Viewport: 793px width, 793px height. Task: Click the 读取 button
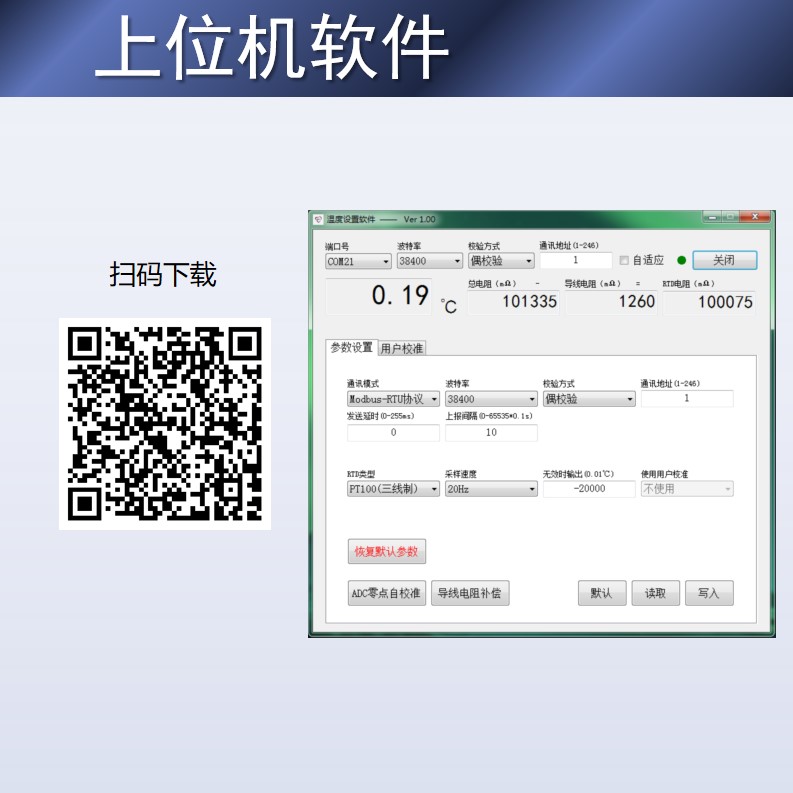[655, 593]
